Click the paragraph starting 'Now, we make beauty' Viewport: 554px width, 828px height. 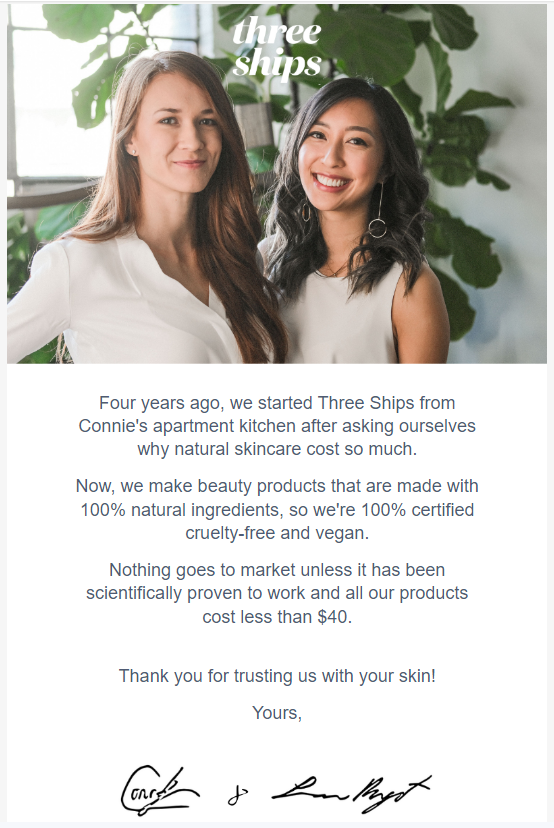pos(277,509)
